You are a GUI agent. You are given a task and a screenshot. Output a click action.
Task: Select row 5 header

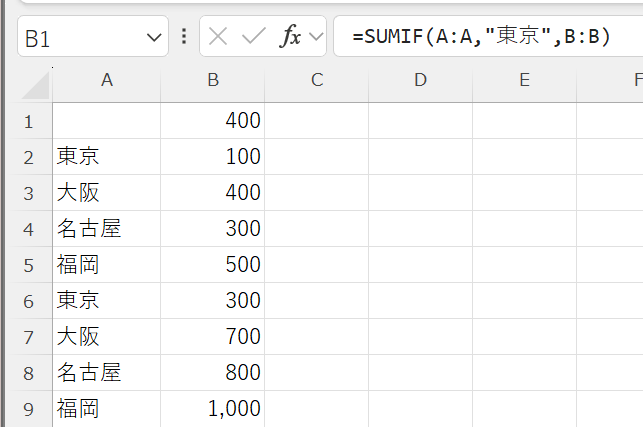click(x=28, y=265)
